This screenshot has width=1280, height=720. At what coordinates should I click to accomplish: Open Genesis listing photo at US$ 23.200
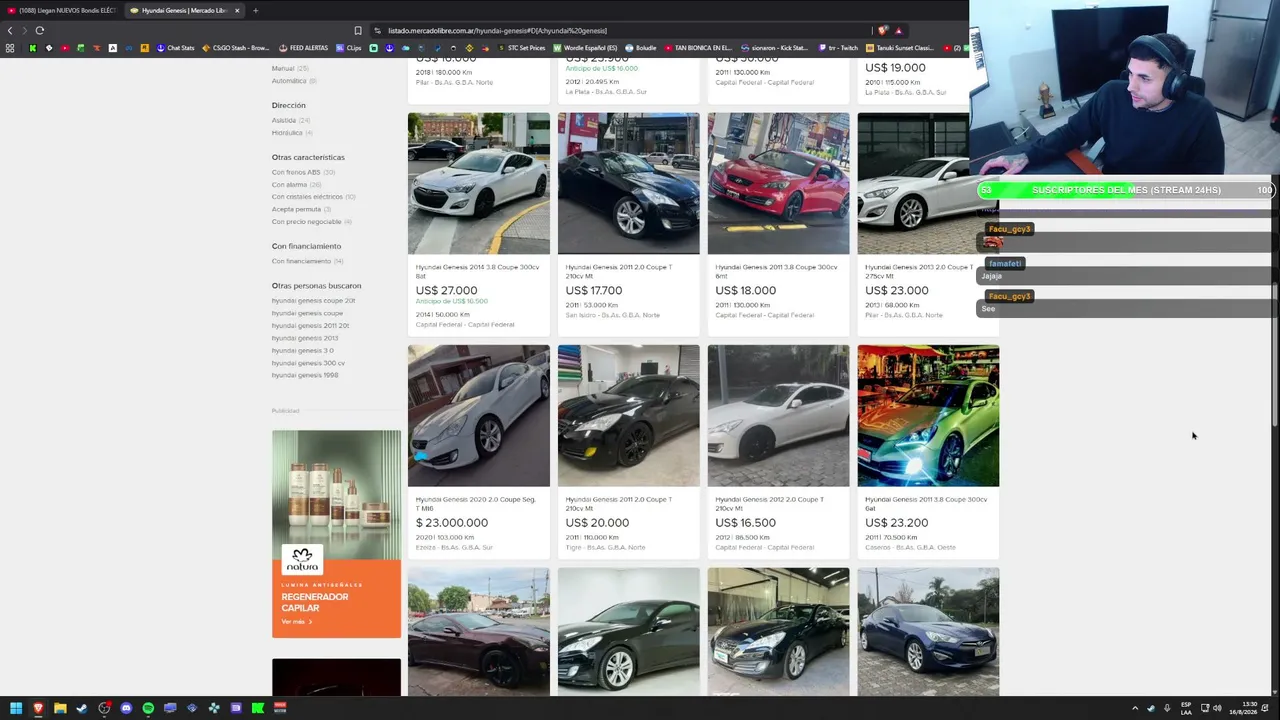[928, 416]
